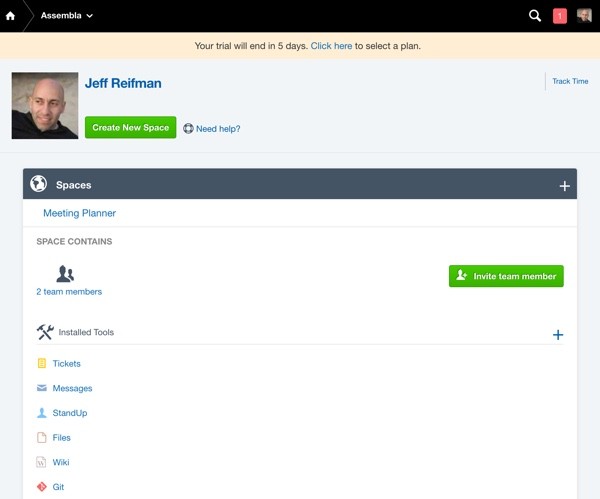The width and height of the screenshot is (600, 499).
Task: Open the Need help? link
Action: [x=218, y=129]
